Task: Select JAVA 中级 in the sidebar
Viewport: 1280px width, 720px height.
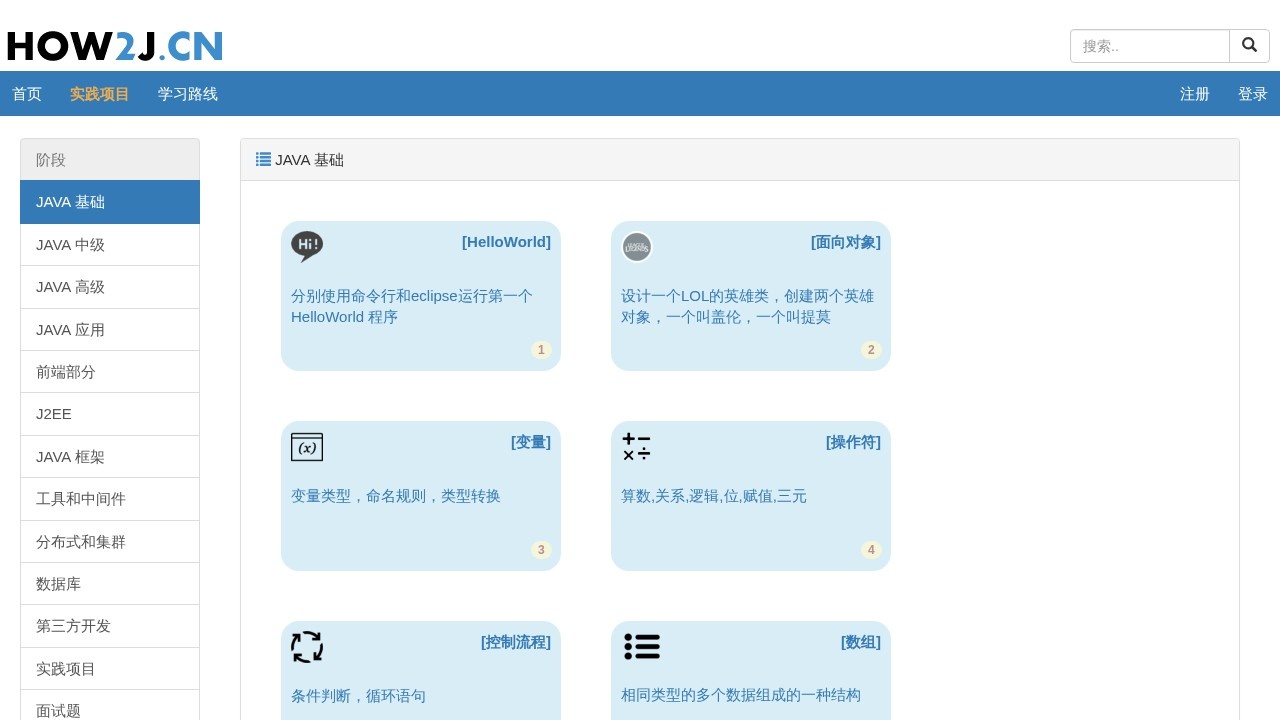Action: 69,244
